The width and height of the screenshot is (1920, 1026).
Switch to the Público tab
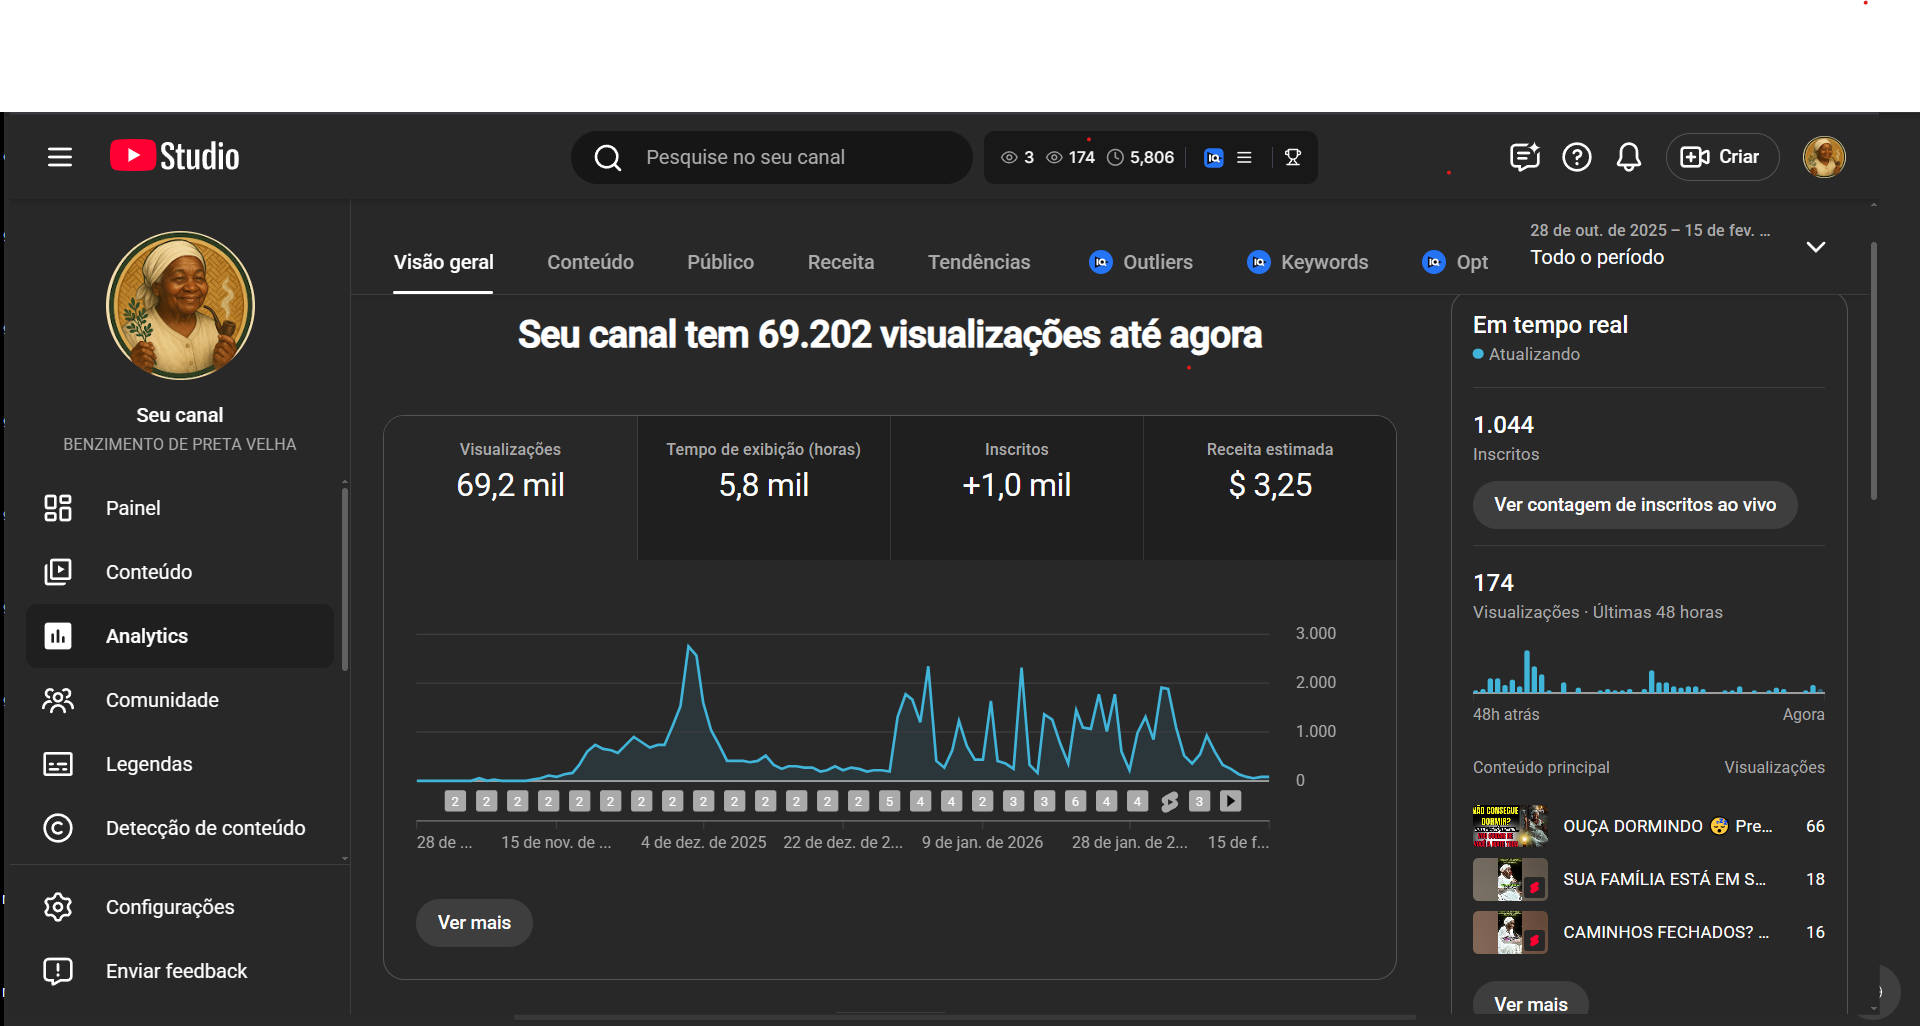(720, 262)
